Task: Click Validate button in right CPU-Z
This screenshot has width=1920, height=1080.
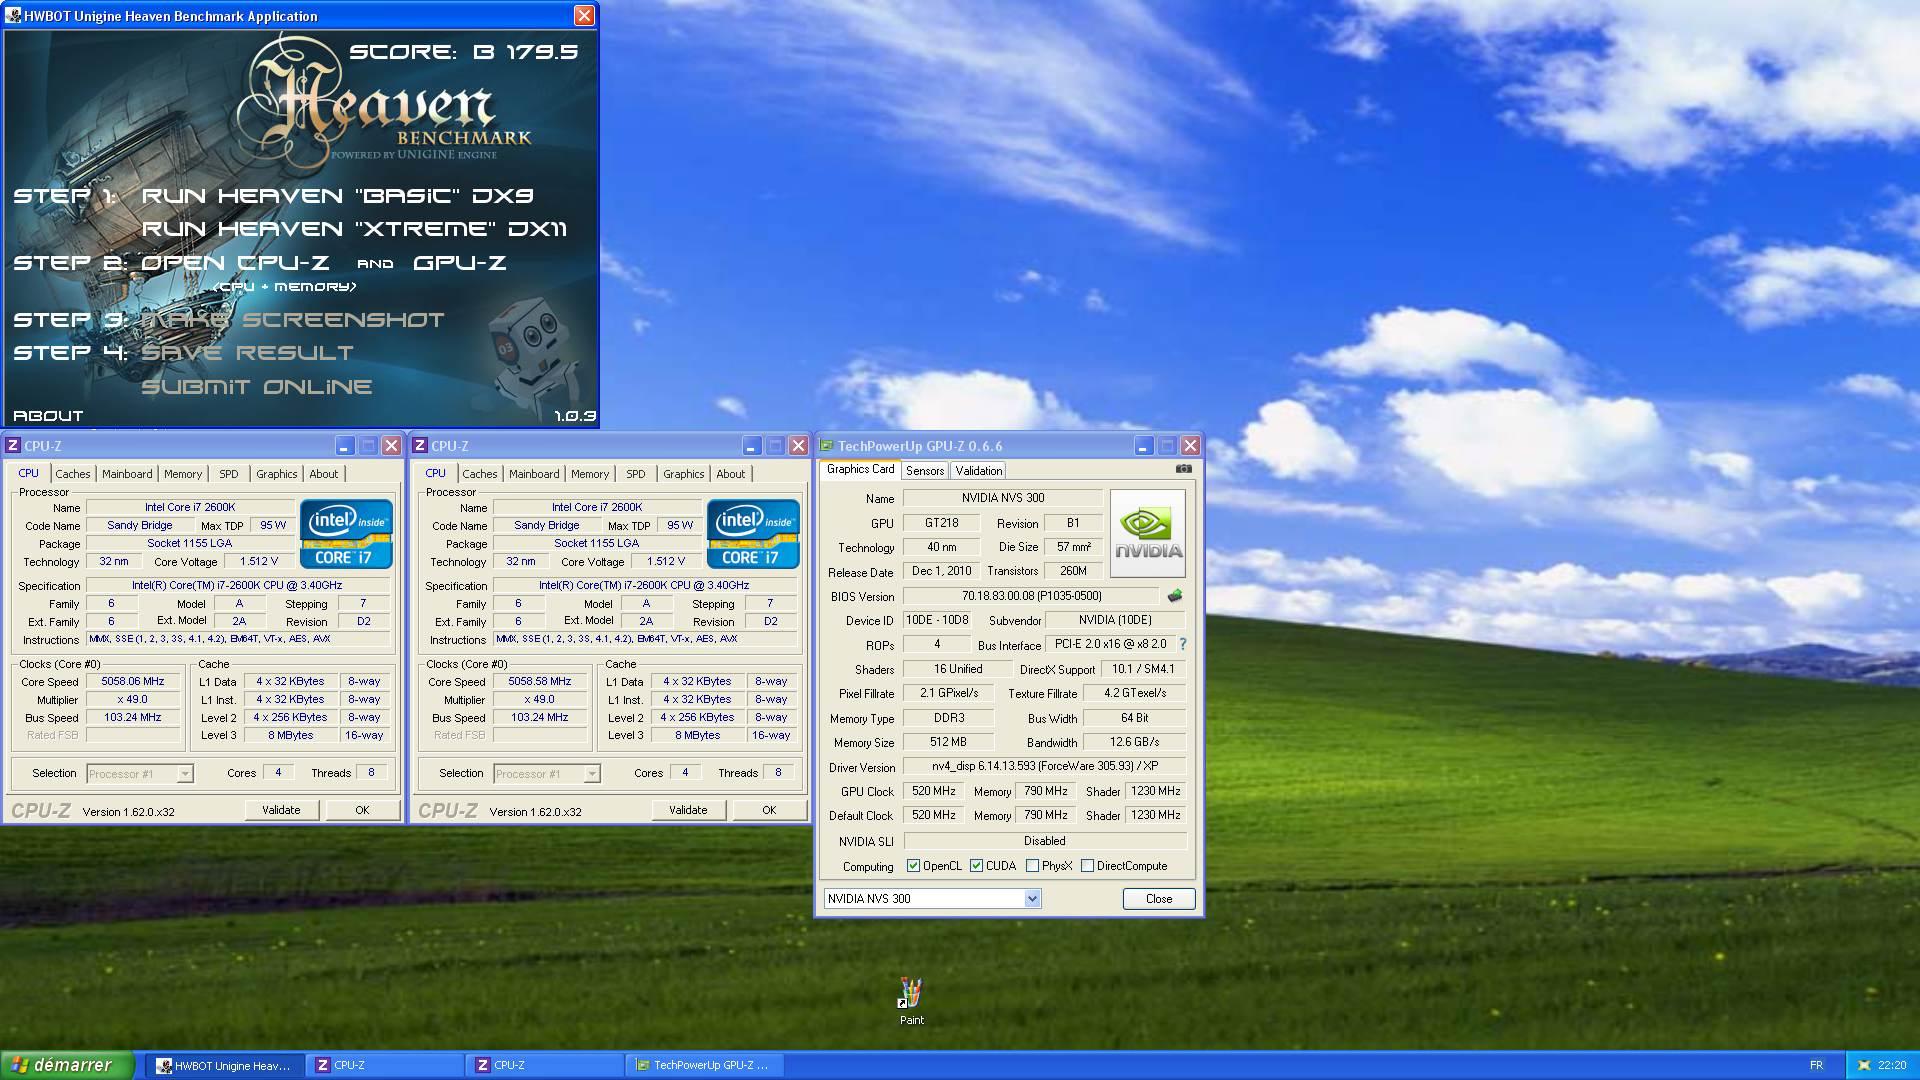Action: coord(688,810)
